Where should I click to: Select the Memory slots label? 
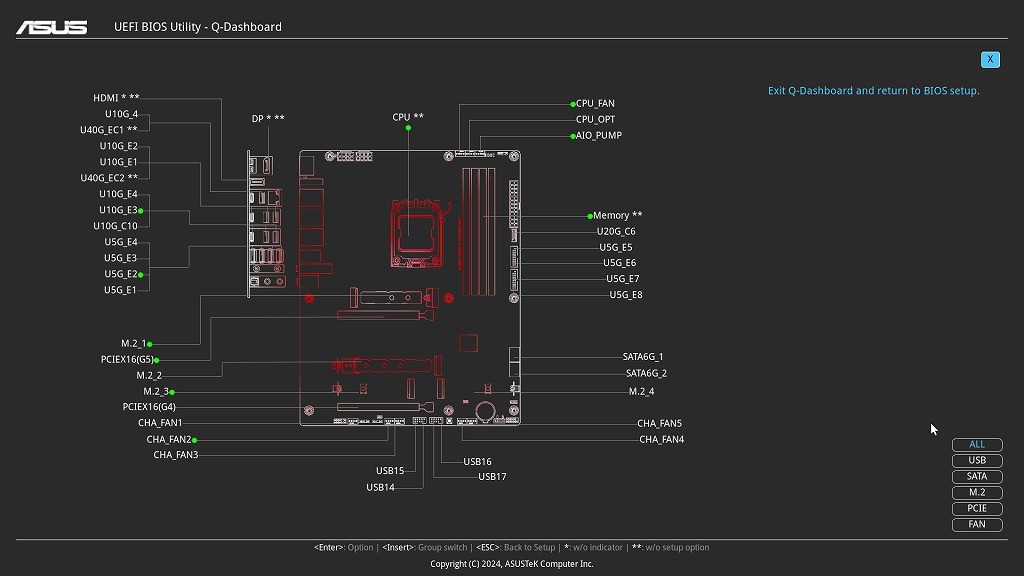pyautogui.click(x=617, y=215)
